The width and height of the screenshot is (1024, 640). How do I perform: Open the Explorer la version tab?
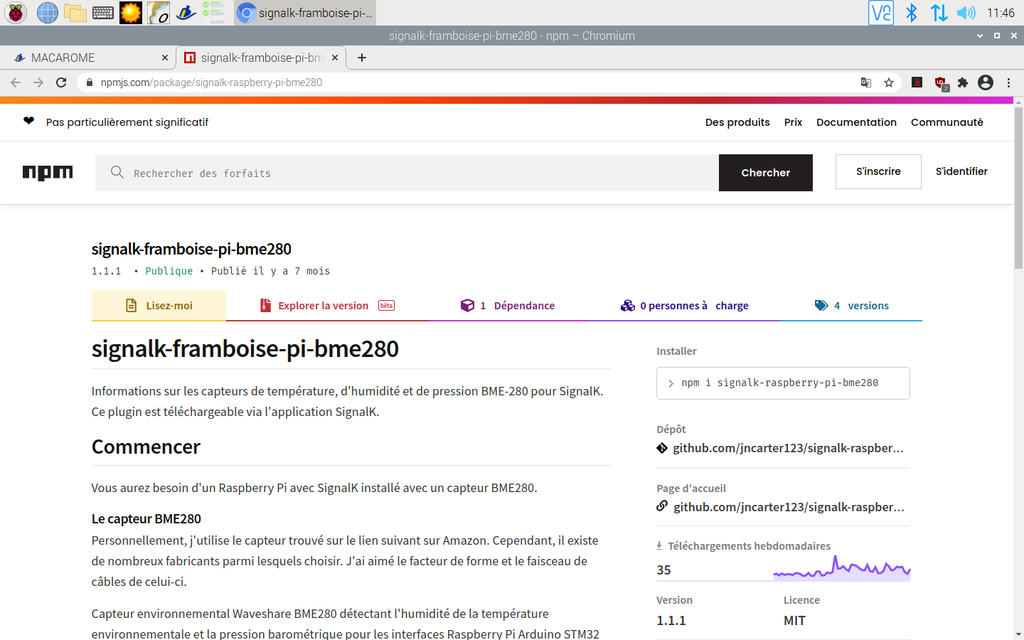327,306
